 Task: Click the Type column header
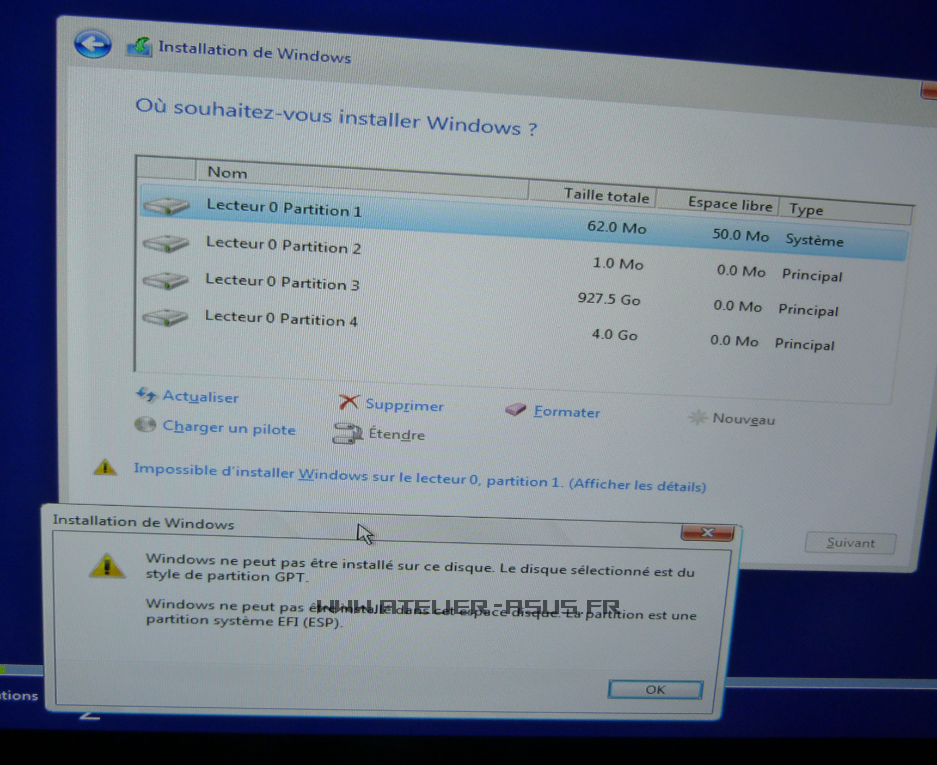coord(806,209)
